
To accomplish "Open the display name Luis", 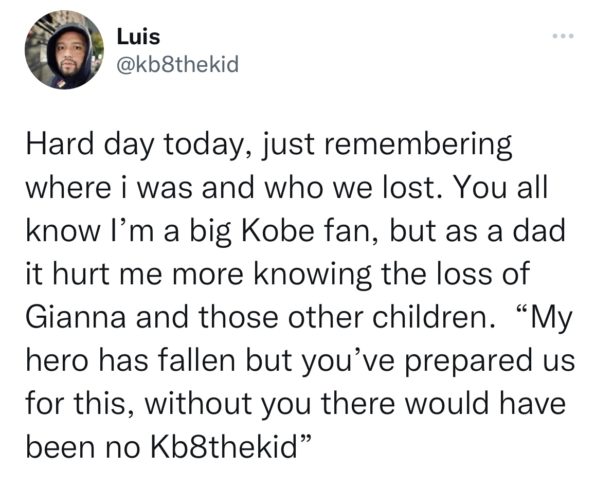I will [x=139, y=37].
